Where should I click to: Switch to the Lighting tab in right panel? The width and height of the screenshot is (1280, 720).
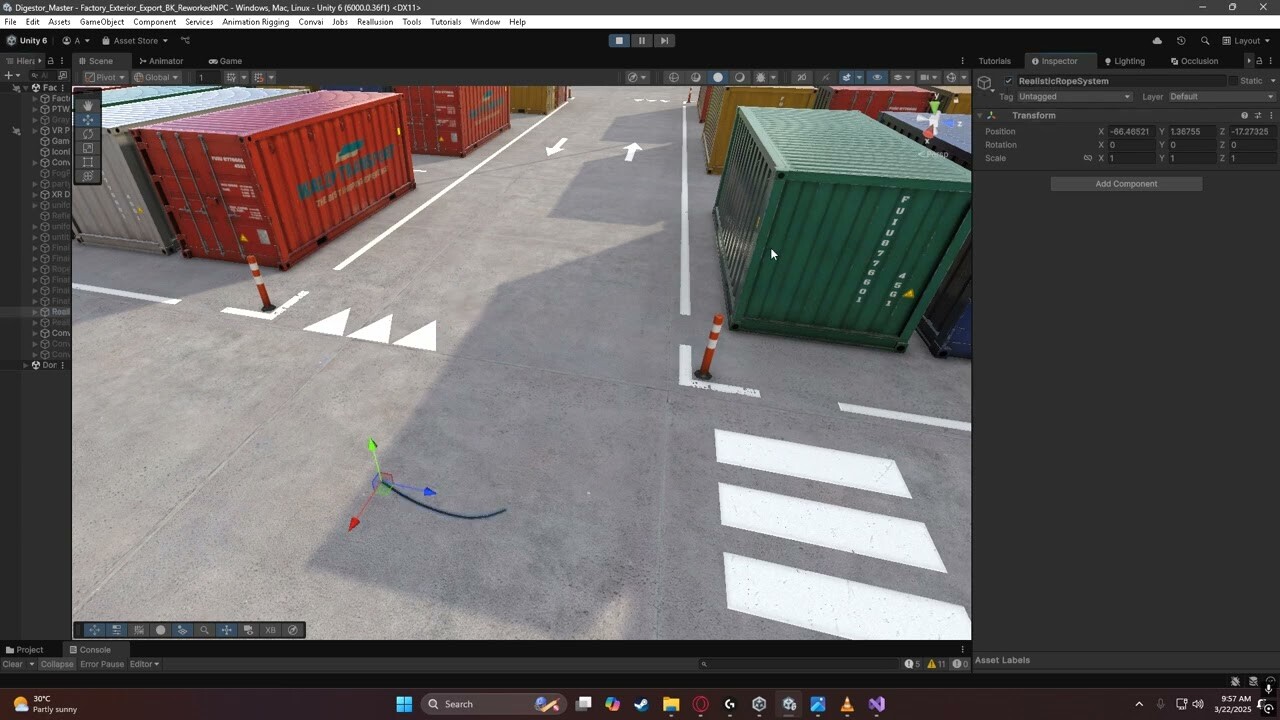tap(1124, 61)
